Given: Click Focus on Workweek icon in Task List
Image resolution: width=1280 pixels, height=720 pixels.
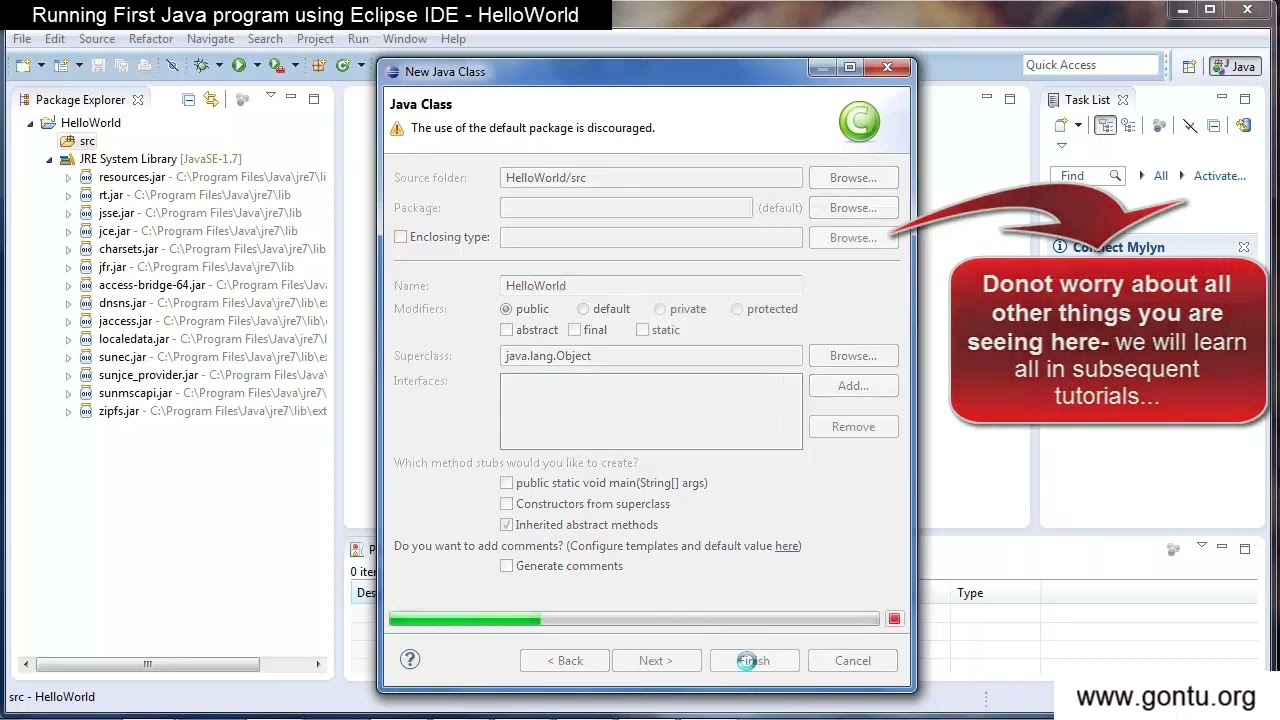Looking at the screenshot, I should click(x=1159, y=125).
